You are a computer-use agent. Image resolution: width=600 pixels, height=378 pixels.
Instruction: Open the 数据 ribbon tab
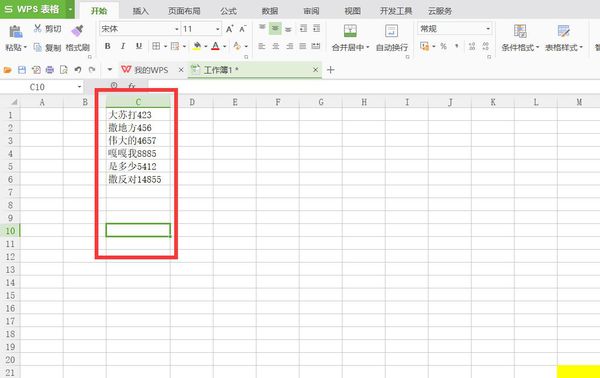pos(270,11)
